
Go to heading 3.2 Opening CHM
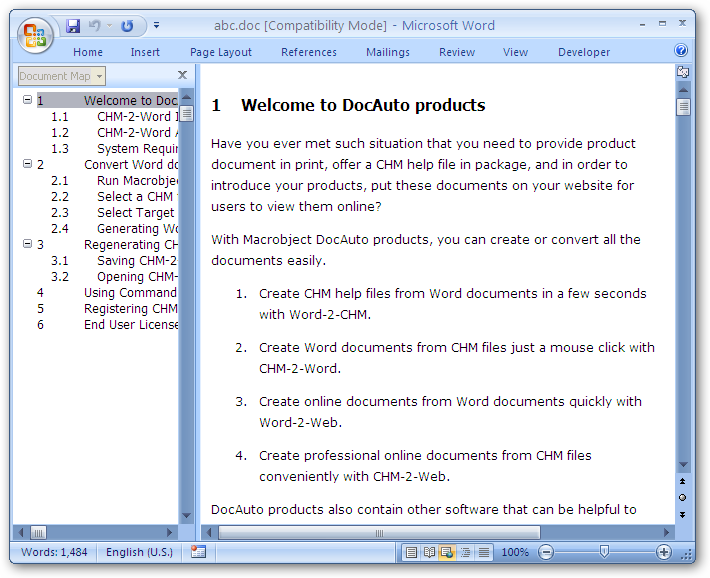[x=115, y=277]
